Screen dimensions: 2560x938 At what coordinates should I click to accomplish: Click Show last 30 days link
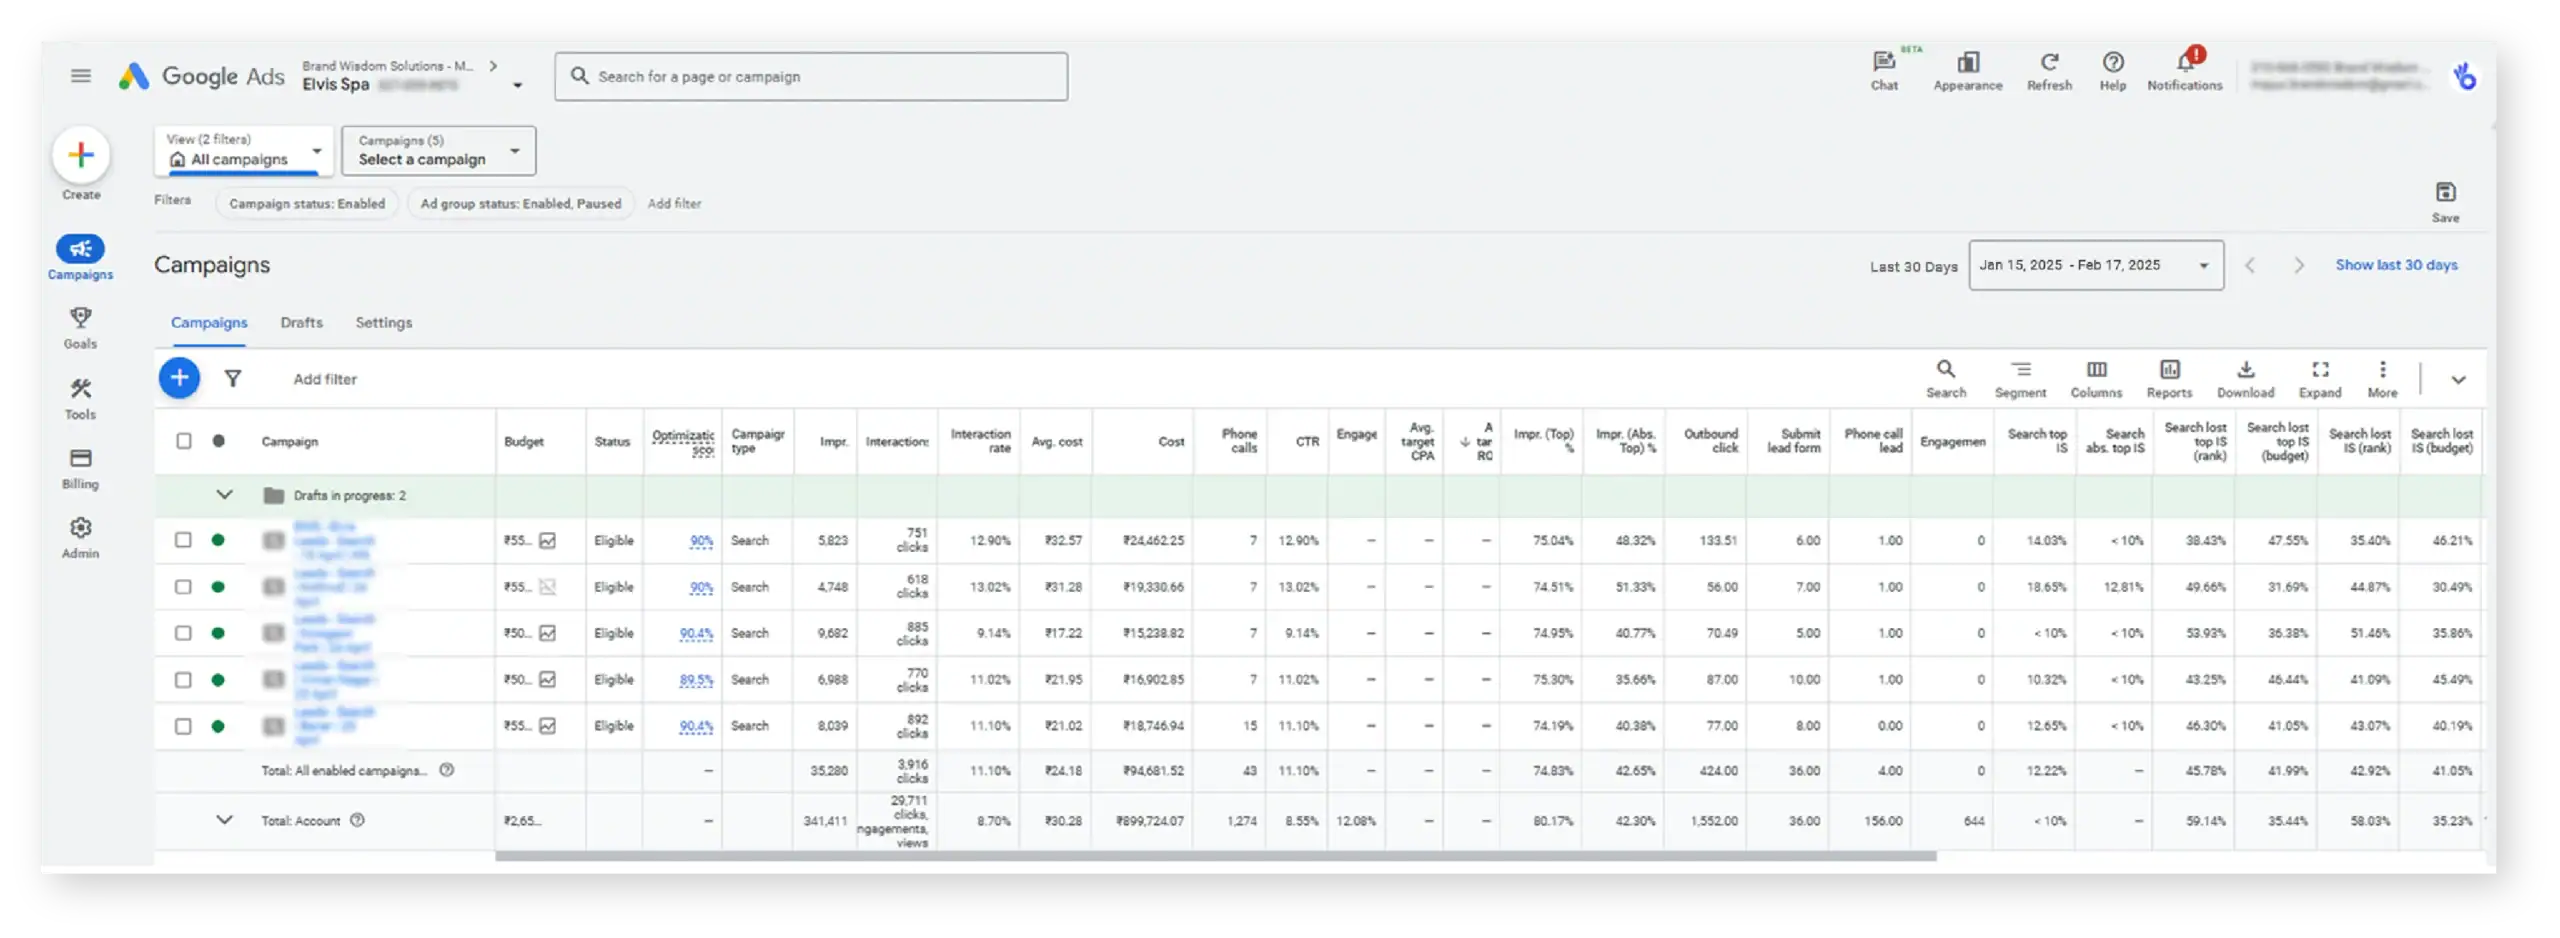(x=2396, y=265)
